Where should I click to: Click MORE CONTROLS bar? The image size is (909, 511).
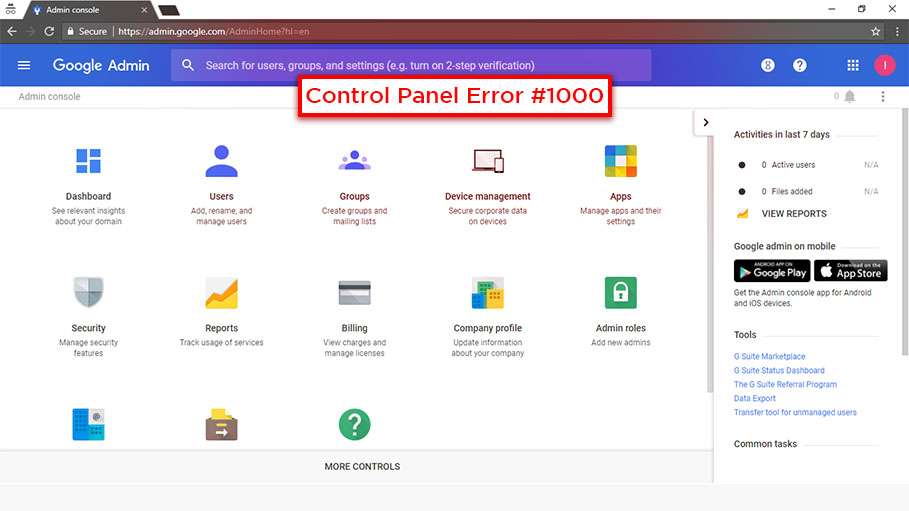point(362,466)
